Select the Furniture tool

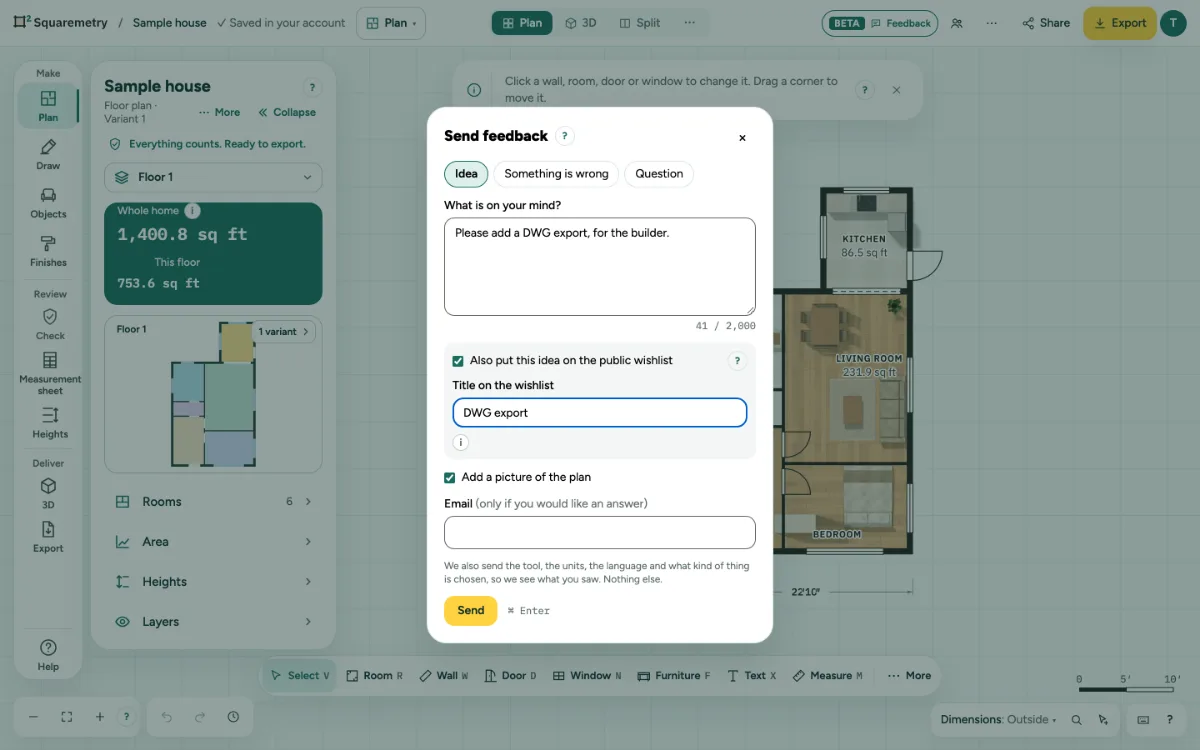674,676
